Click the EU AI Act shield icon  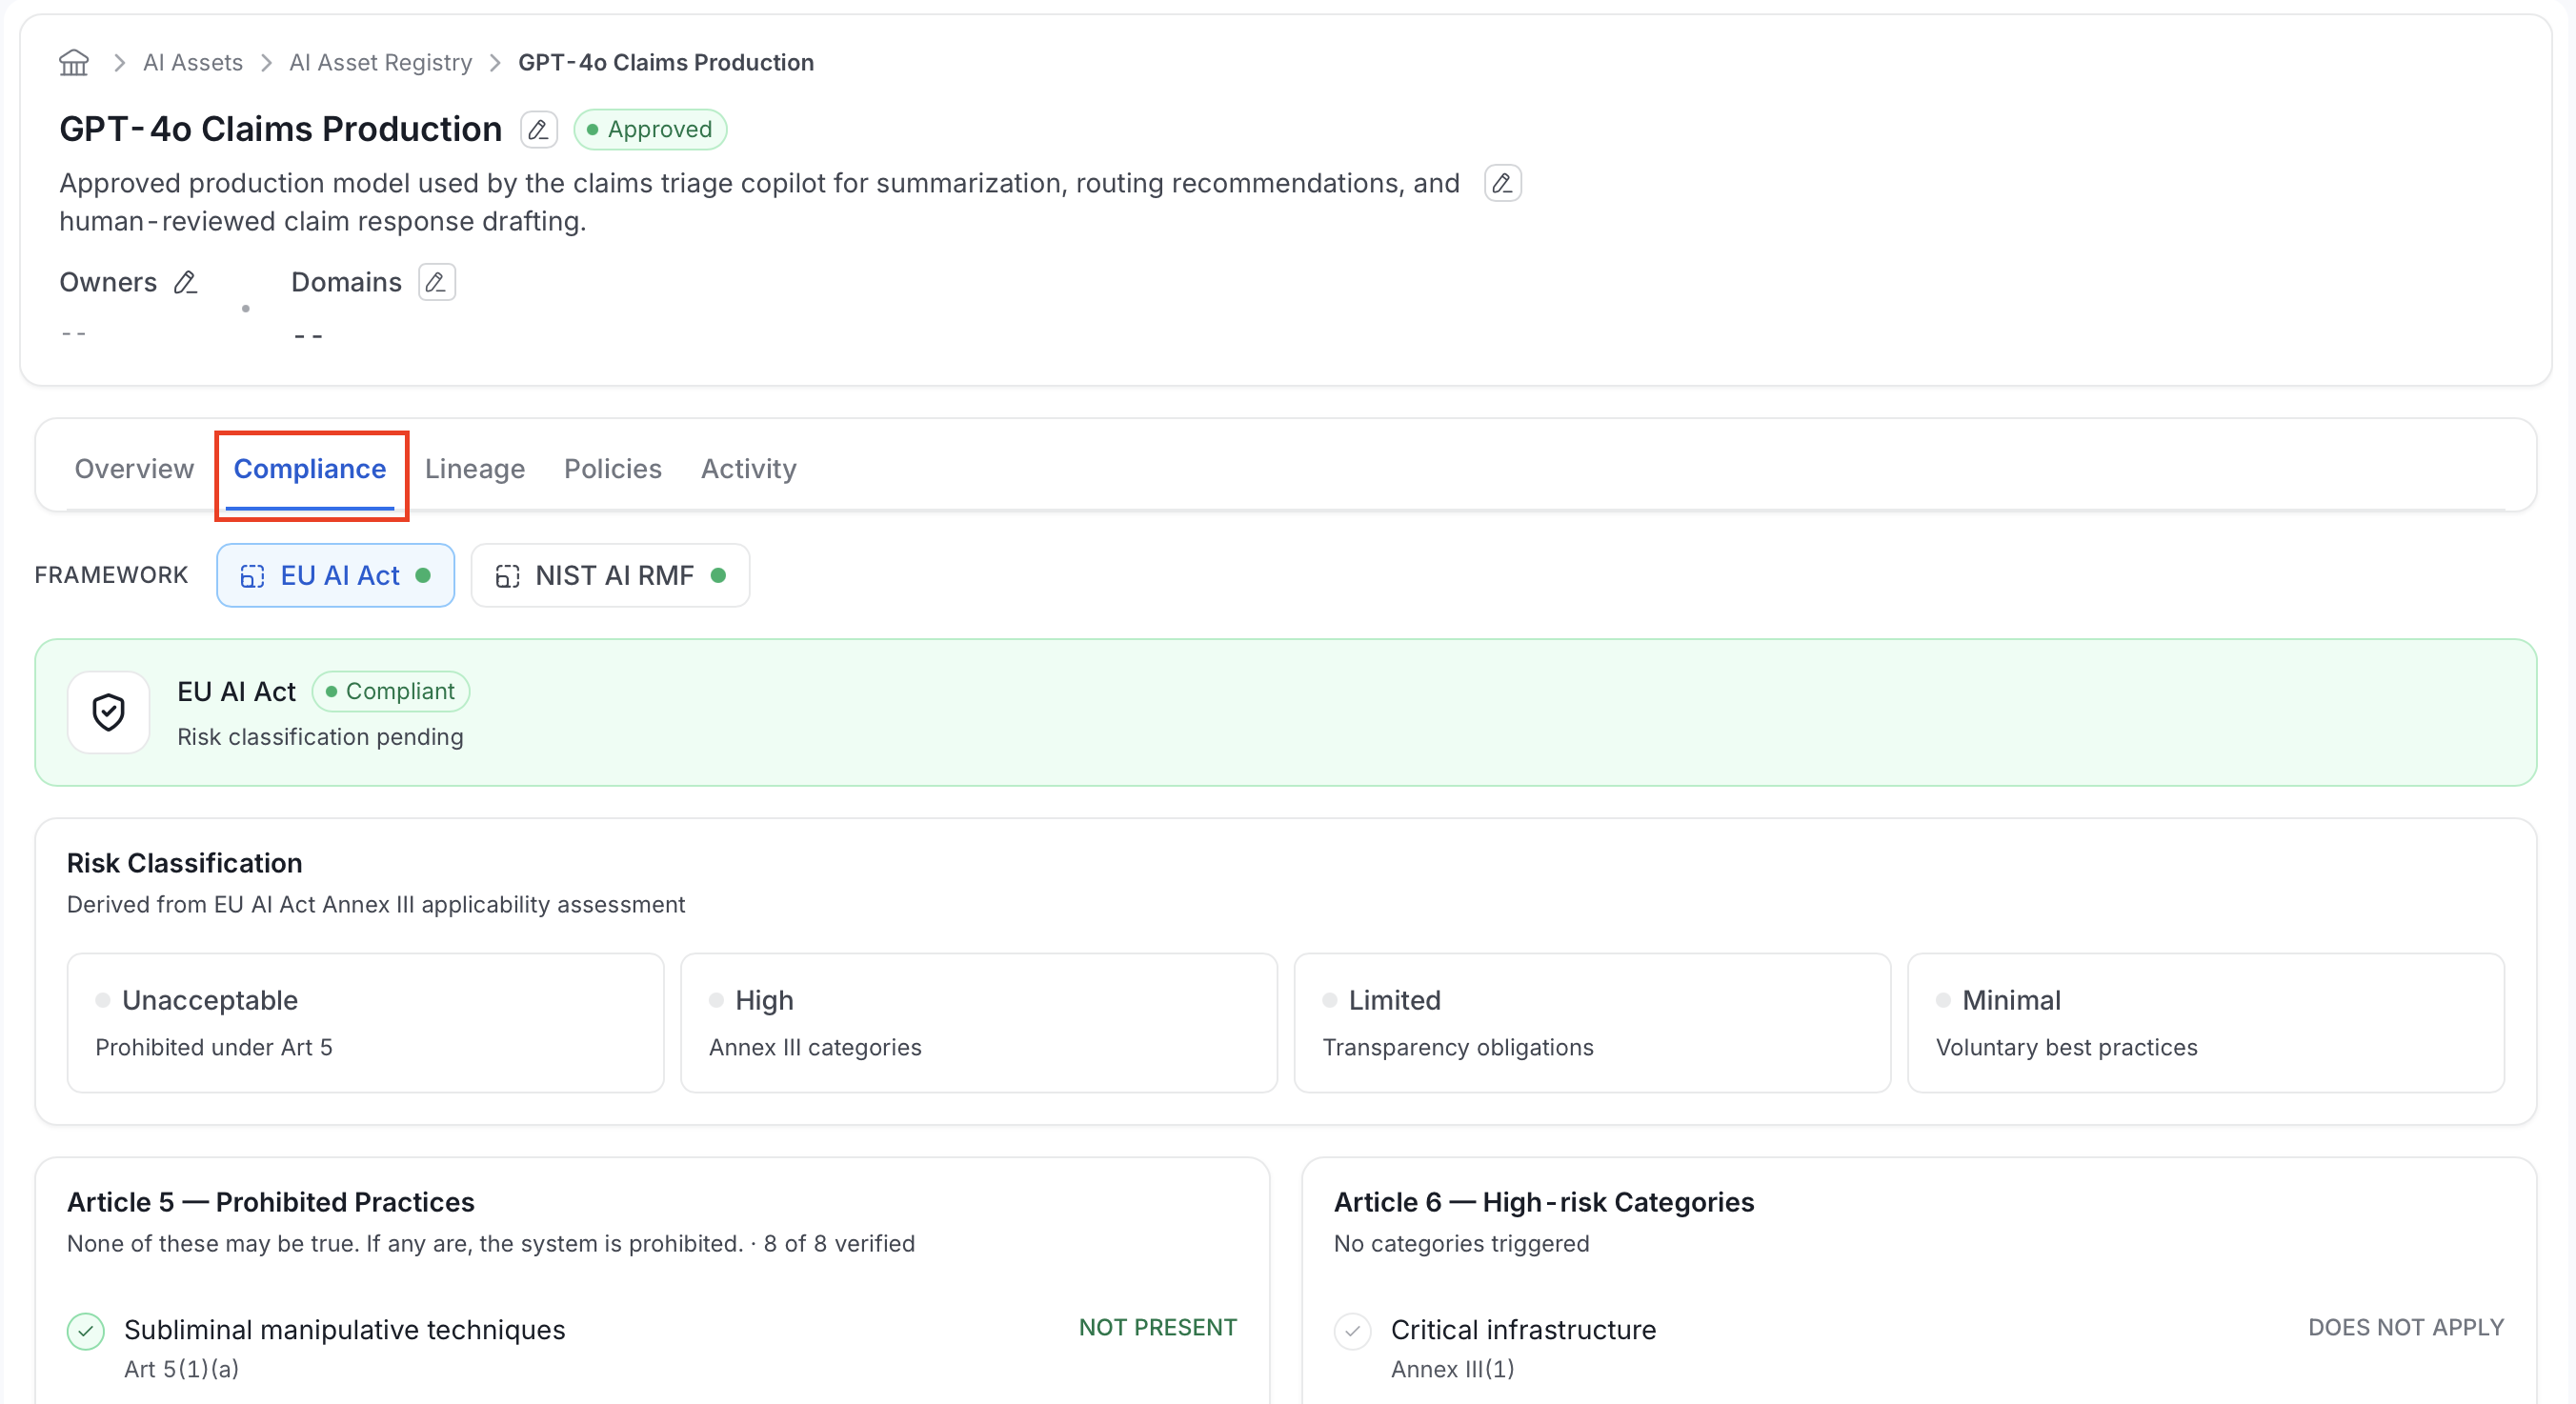coord(109,713)
